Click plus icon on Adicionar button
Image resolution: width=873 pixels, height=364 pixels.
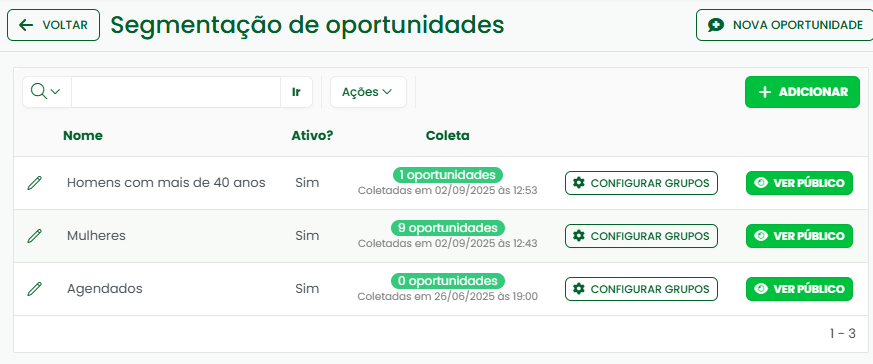click(765, 92)
